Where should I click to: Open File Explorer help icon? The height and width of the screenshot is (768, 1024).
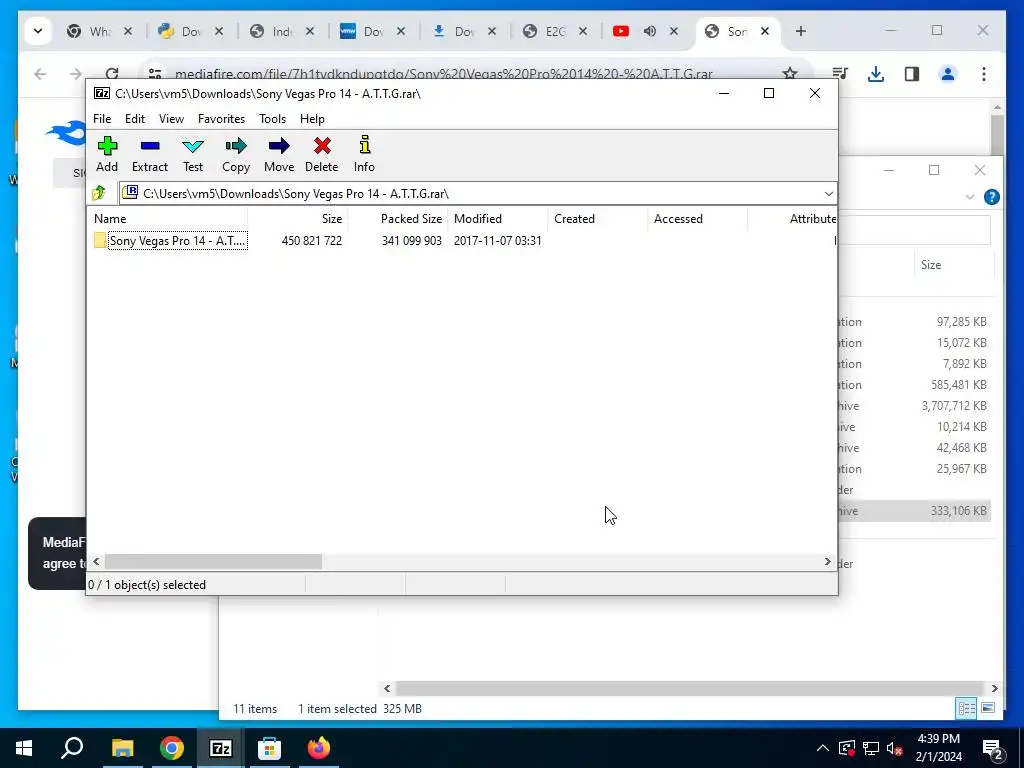coord(991,197)
